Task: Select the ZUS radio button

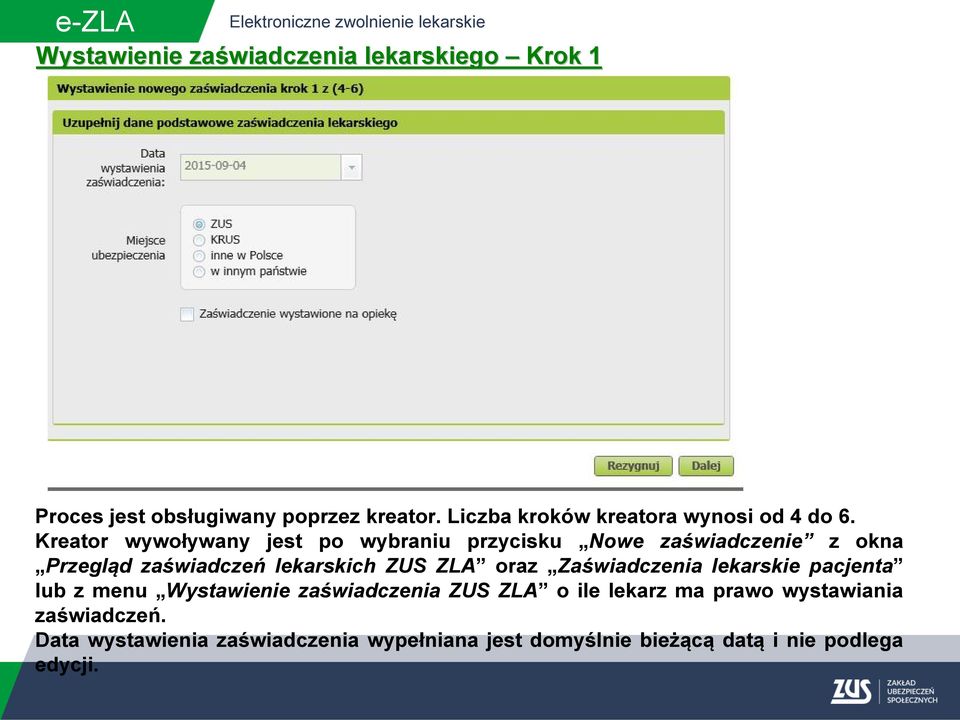Action: coord(199,224)
